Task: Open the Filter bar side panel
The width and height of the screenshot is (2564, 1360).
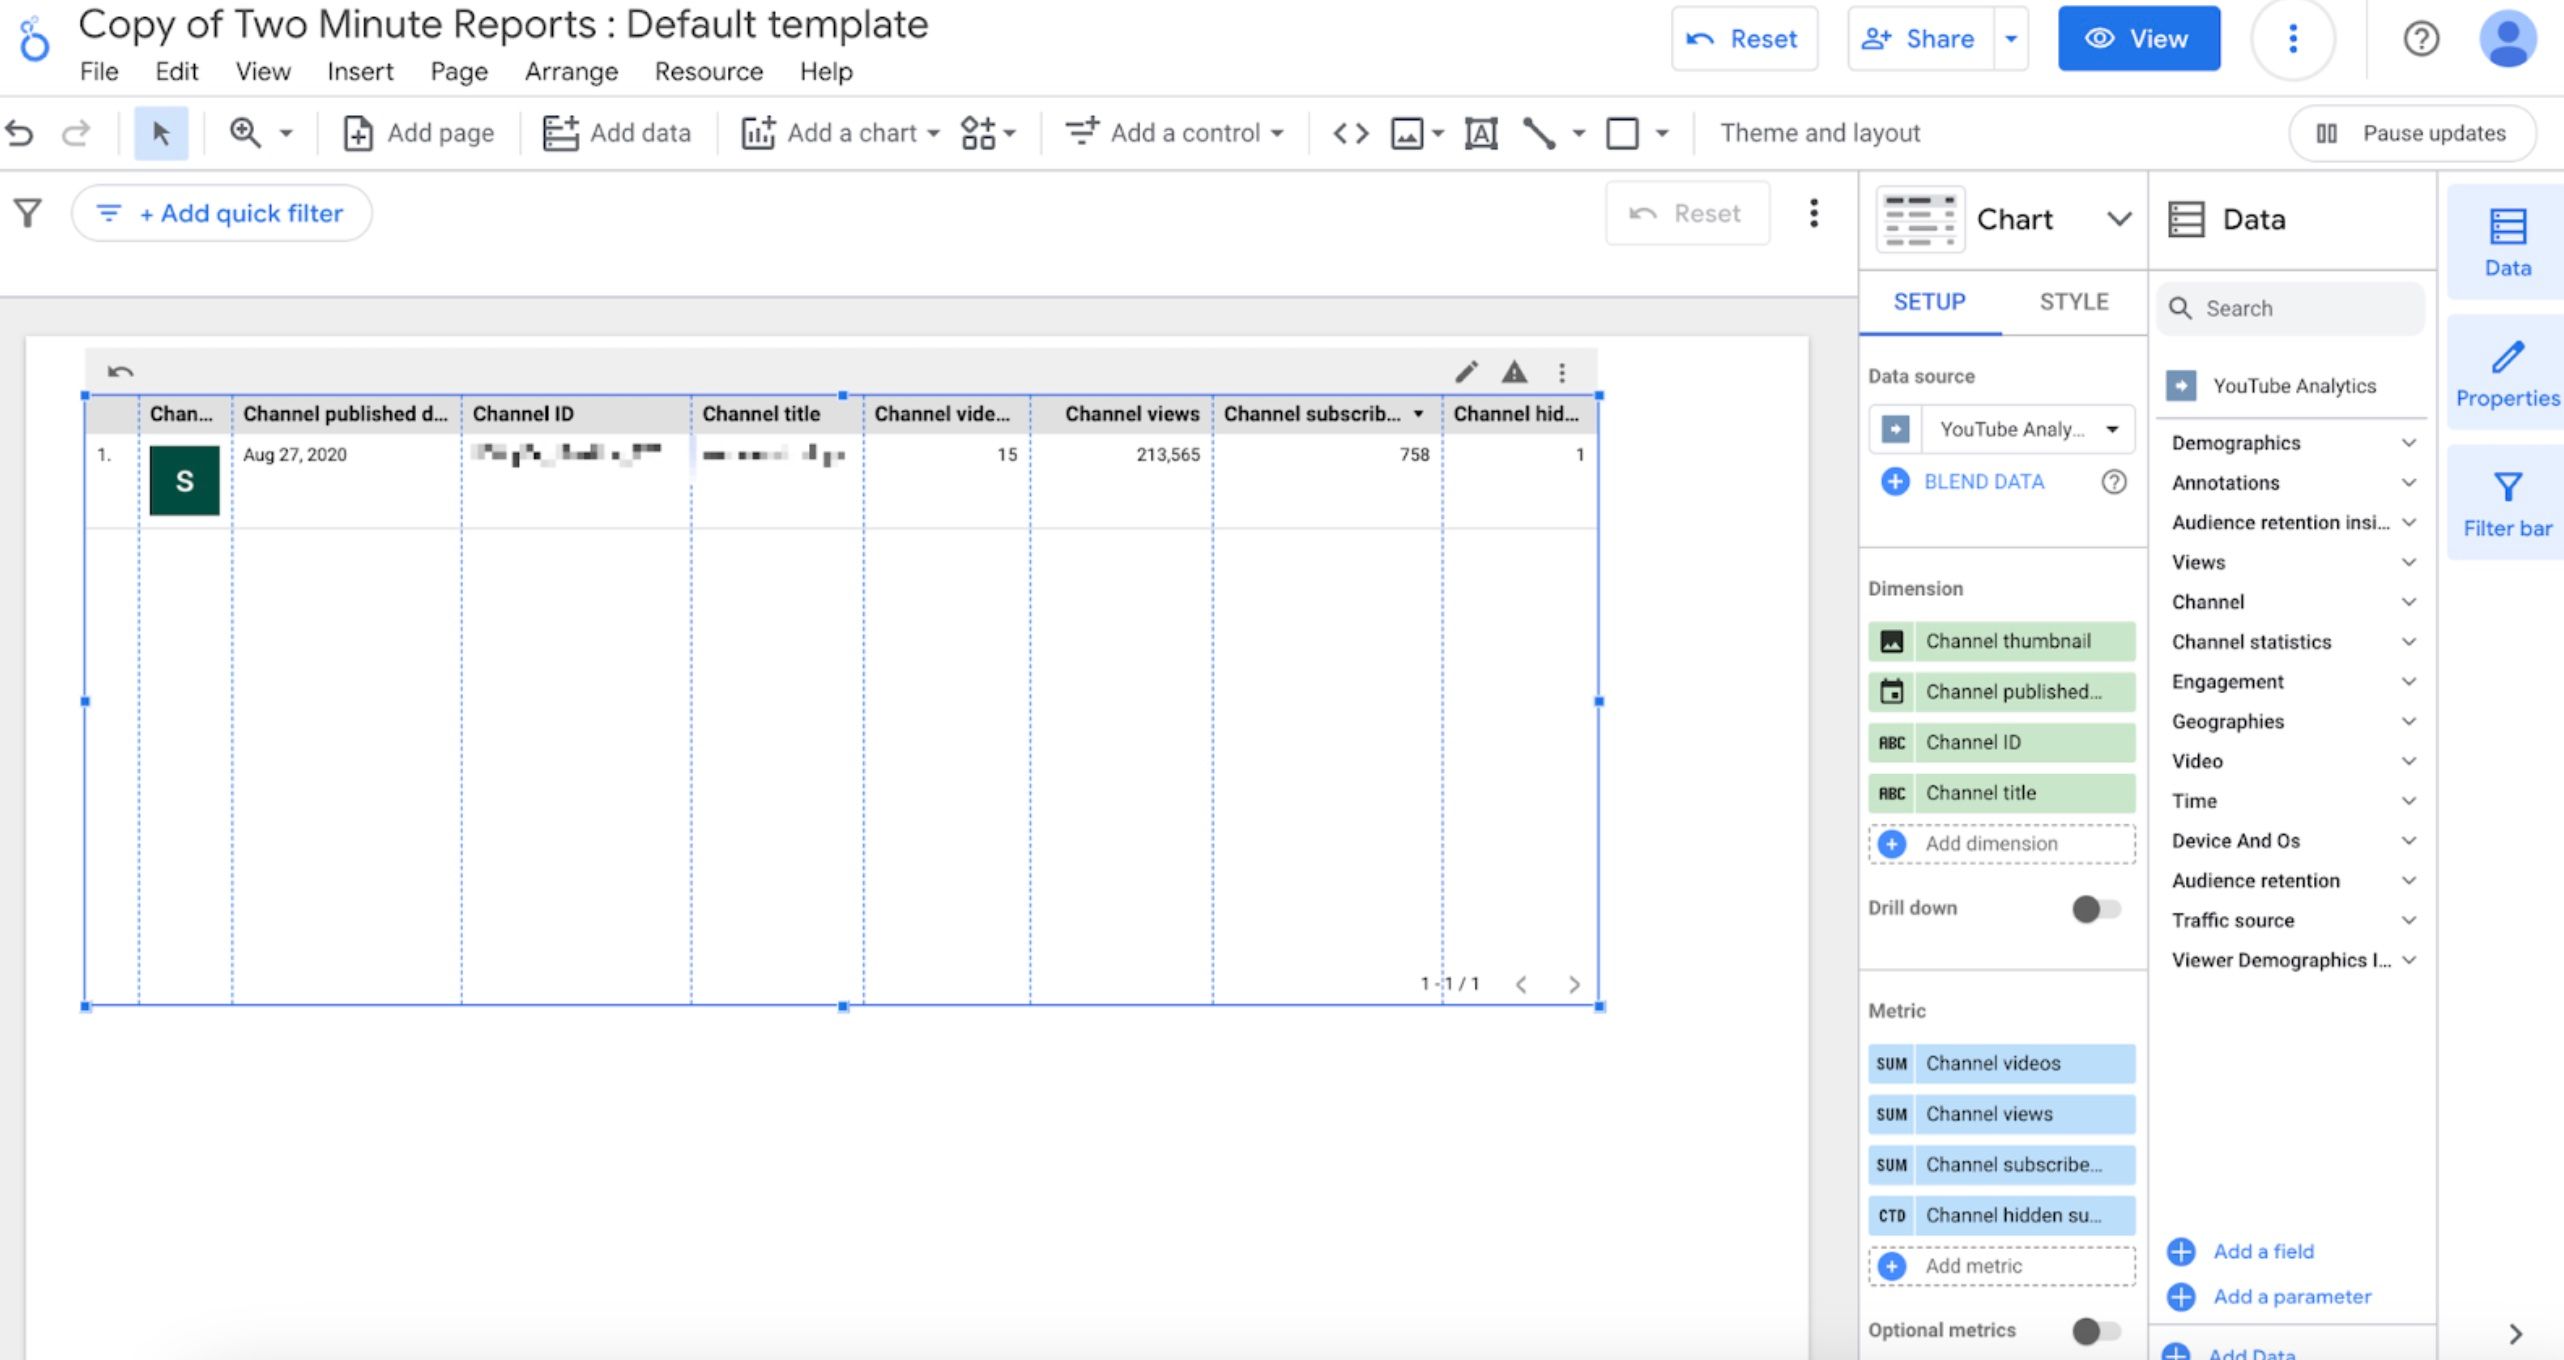Action: click(2506, 503)
